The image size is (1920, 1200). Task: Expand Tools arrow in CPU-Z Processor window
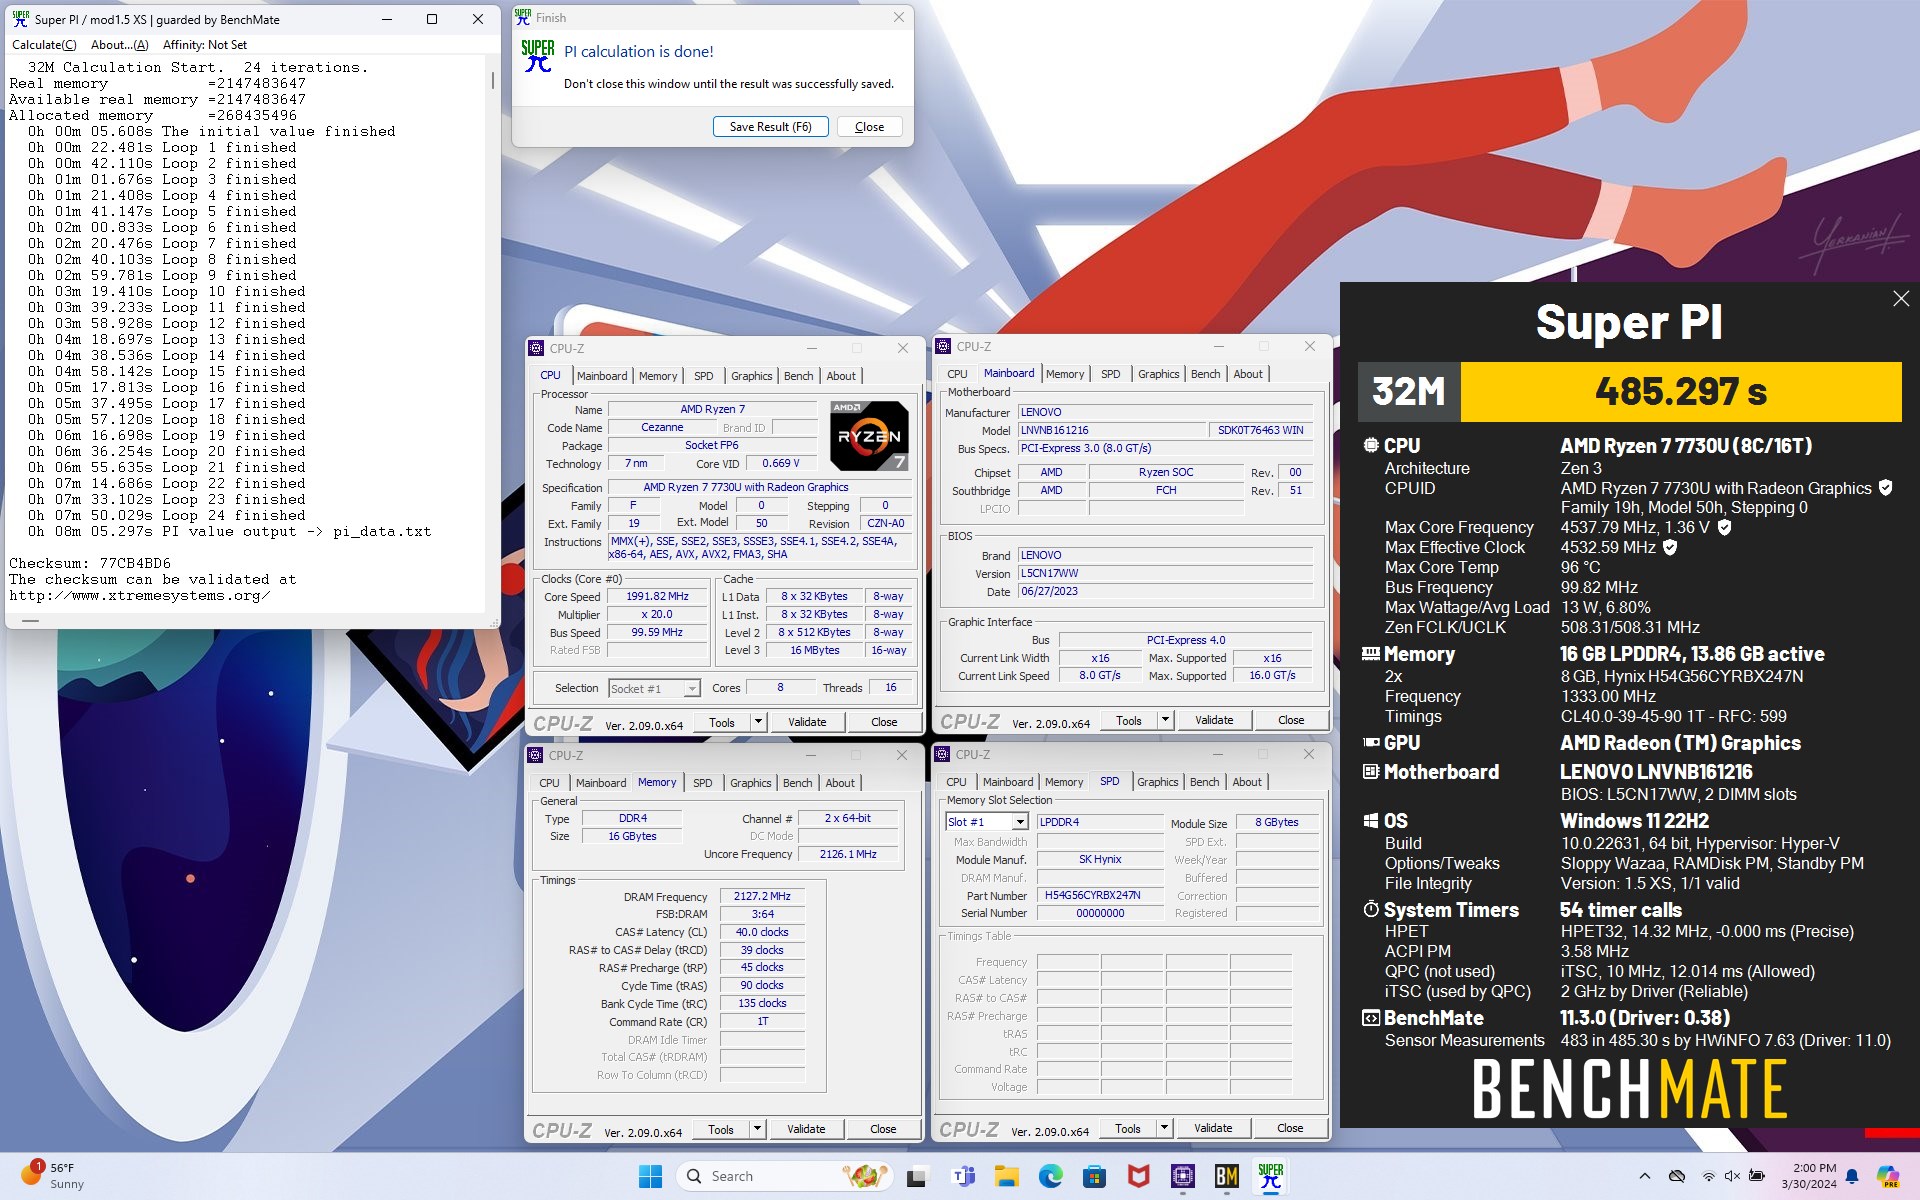pos(758,722)
